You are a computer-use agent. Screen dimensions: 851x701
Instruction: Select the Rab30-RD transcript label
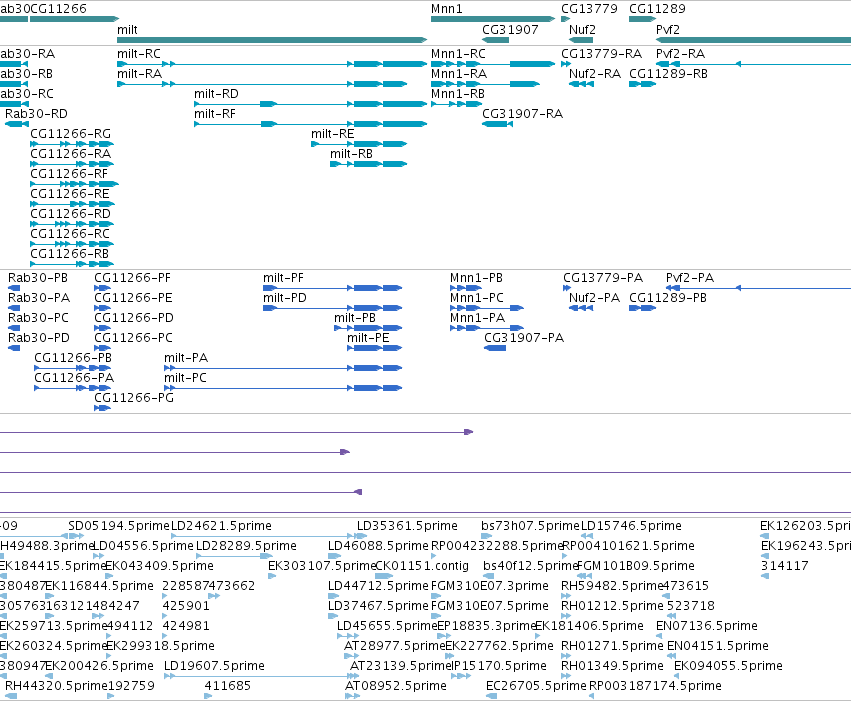[36, 114]
